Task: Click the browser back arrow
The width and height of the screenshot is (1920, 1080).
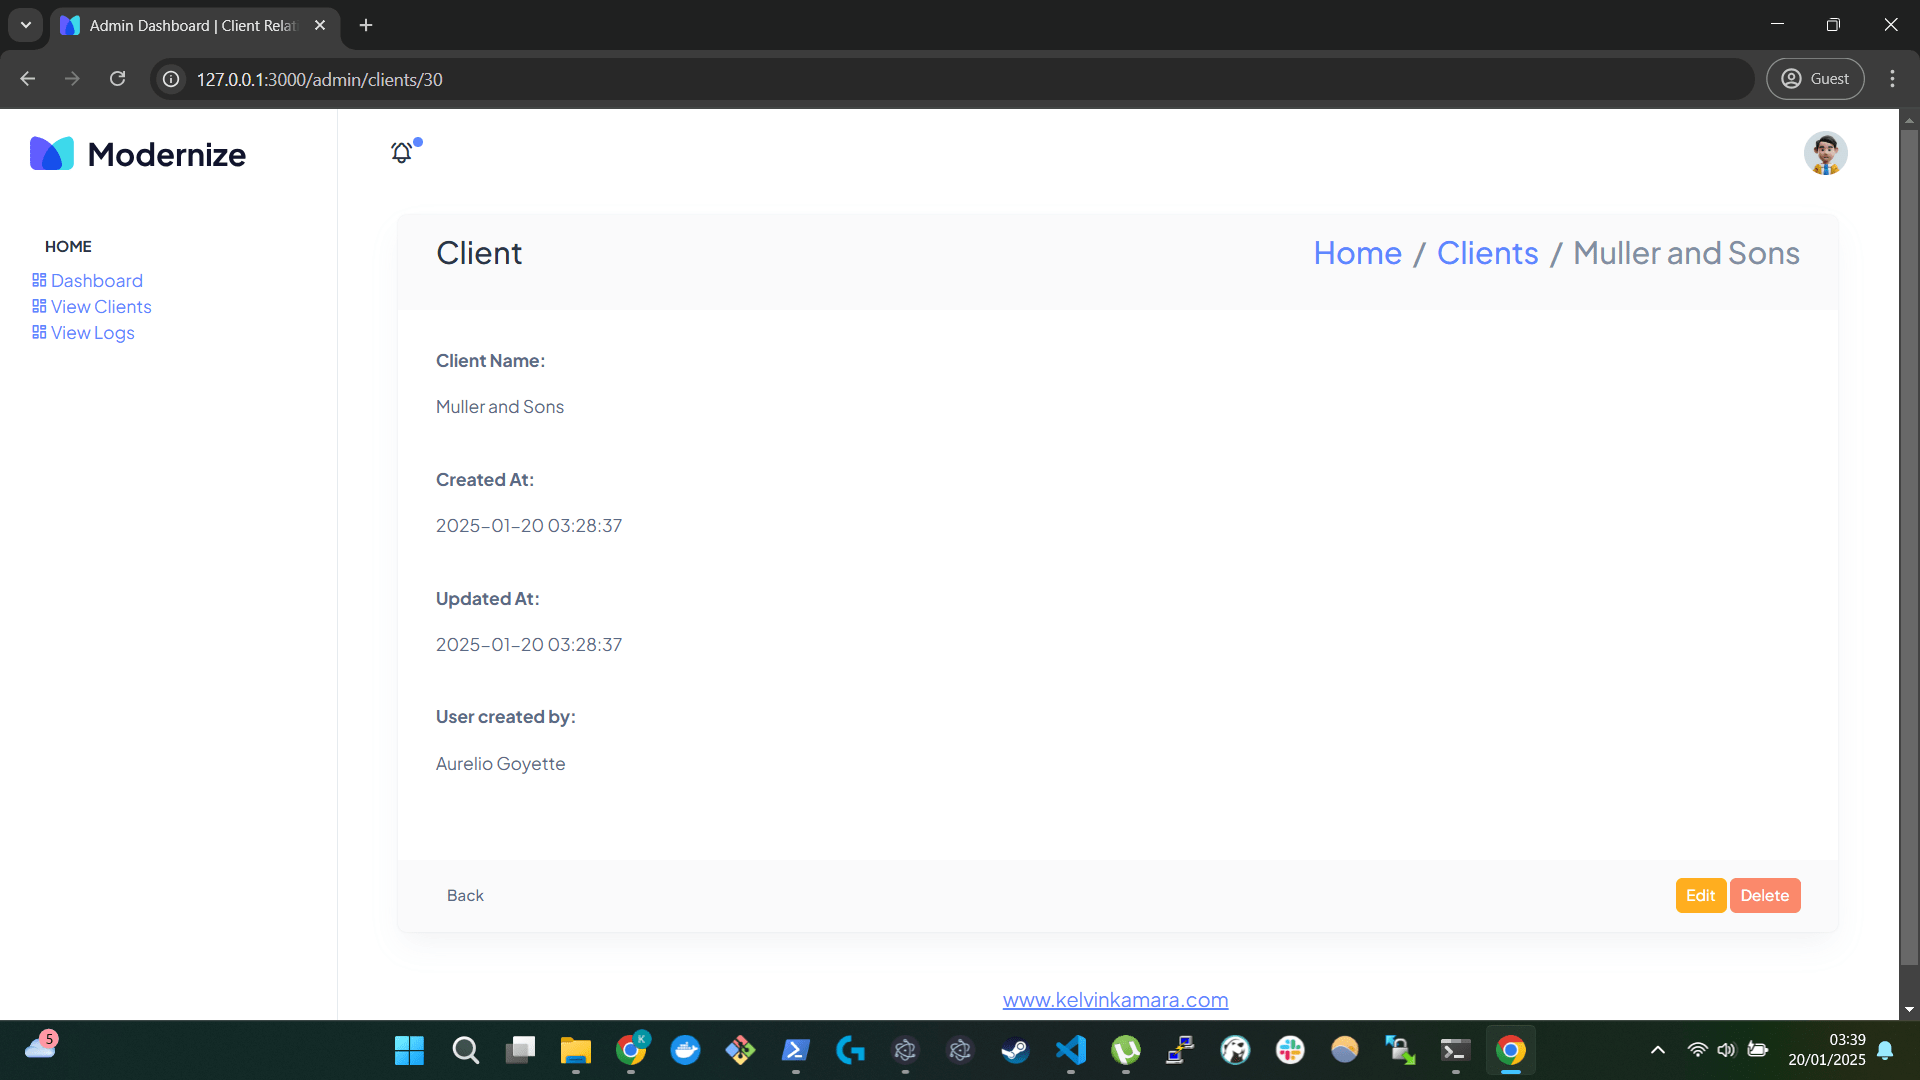Action: click(28, 79)
